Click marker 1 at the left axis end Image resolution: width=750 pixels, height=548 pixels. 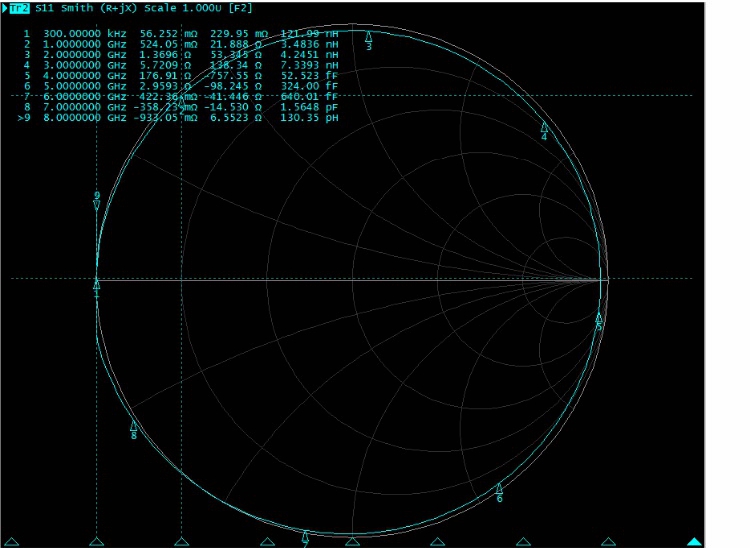pos(97,289)
